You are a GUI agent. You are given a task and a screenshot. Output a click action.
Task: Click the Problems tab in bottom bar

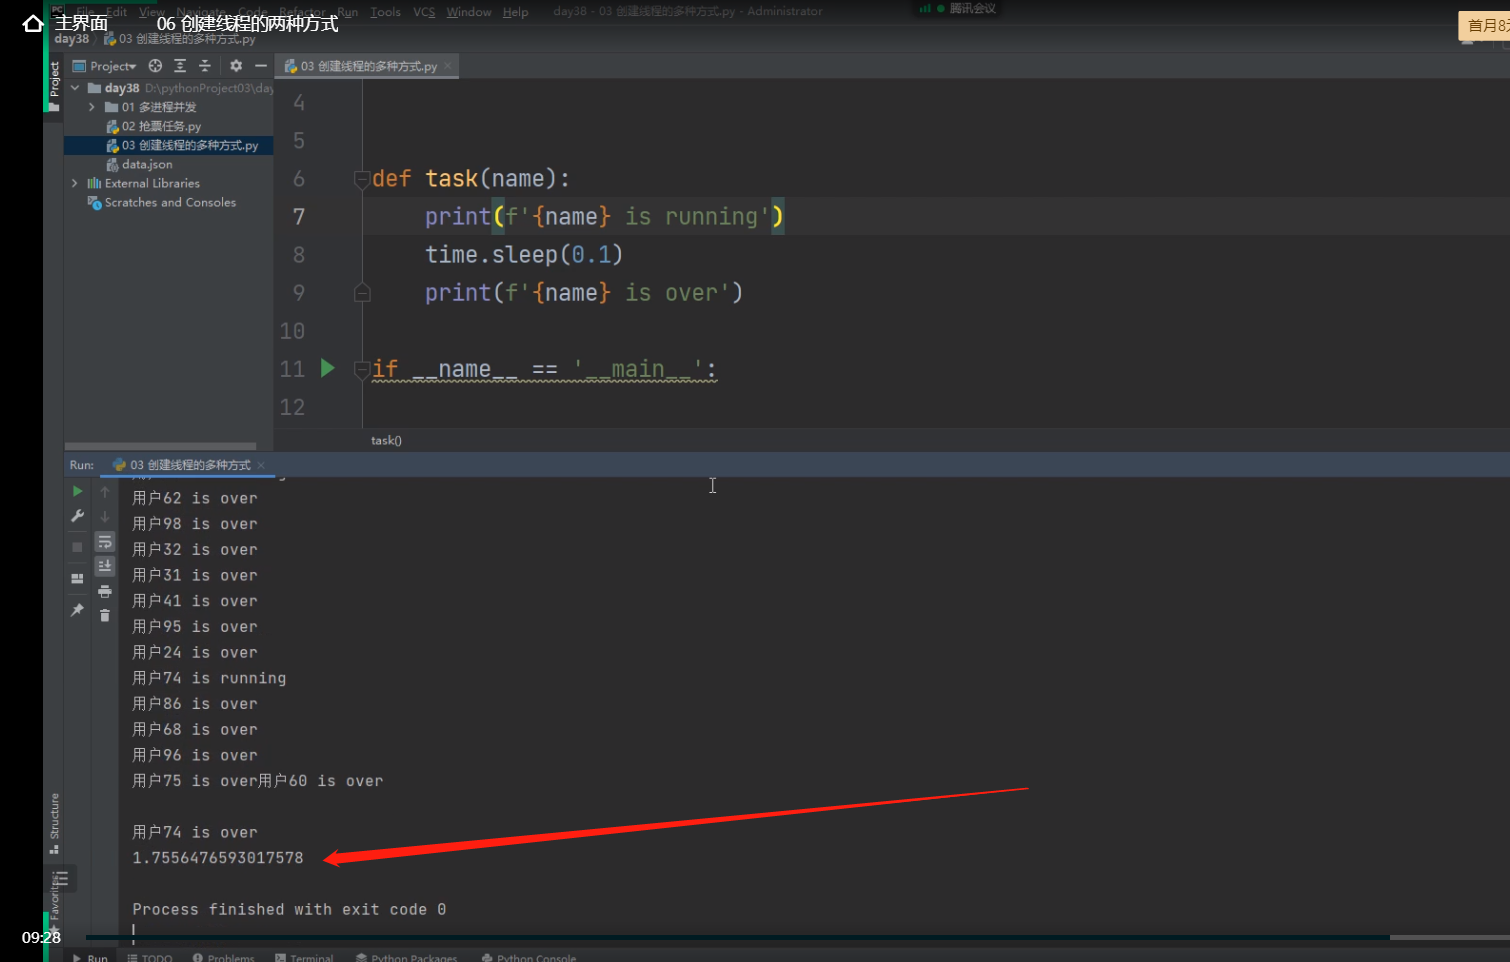[223, 957]
